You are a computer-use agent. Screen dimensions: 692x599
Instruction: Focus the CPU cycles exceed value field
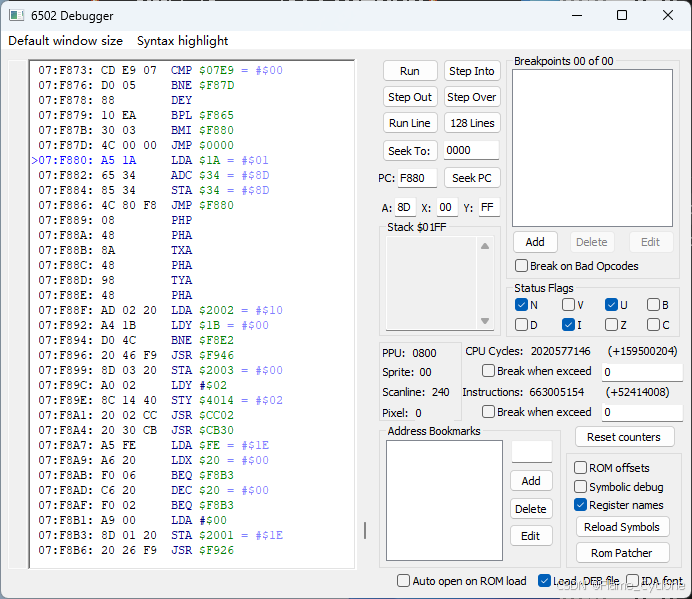click(x=642, y=372)
